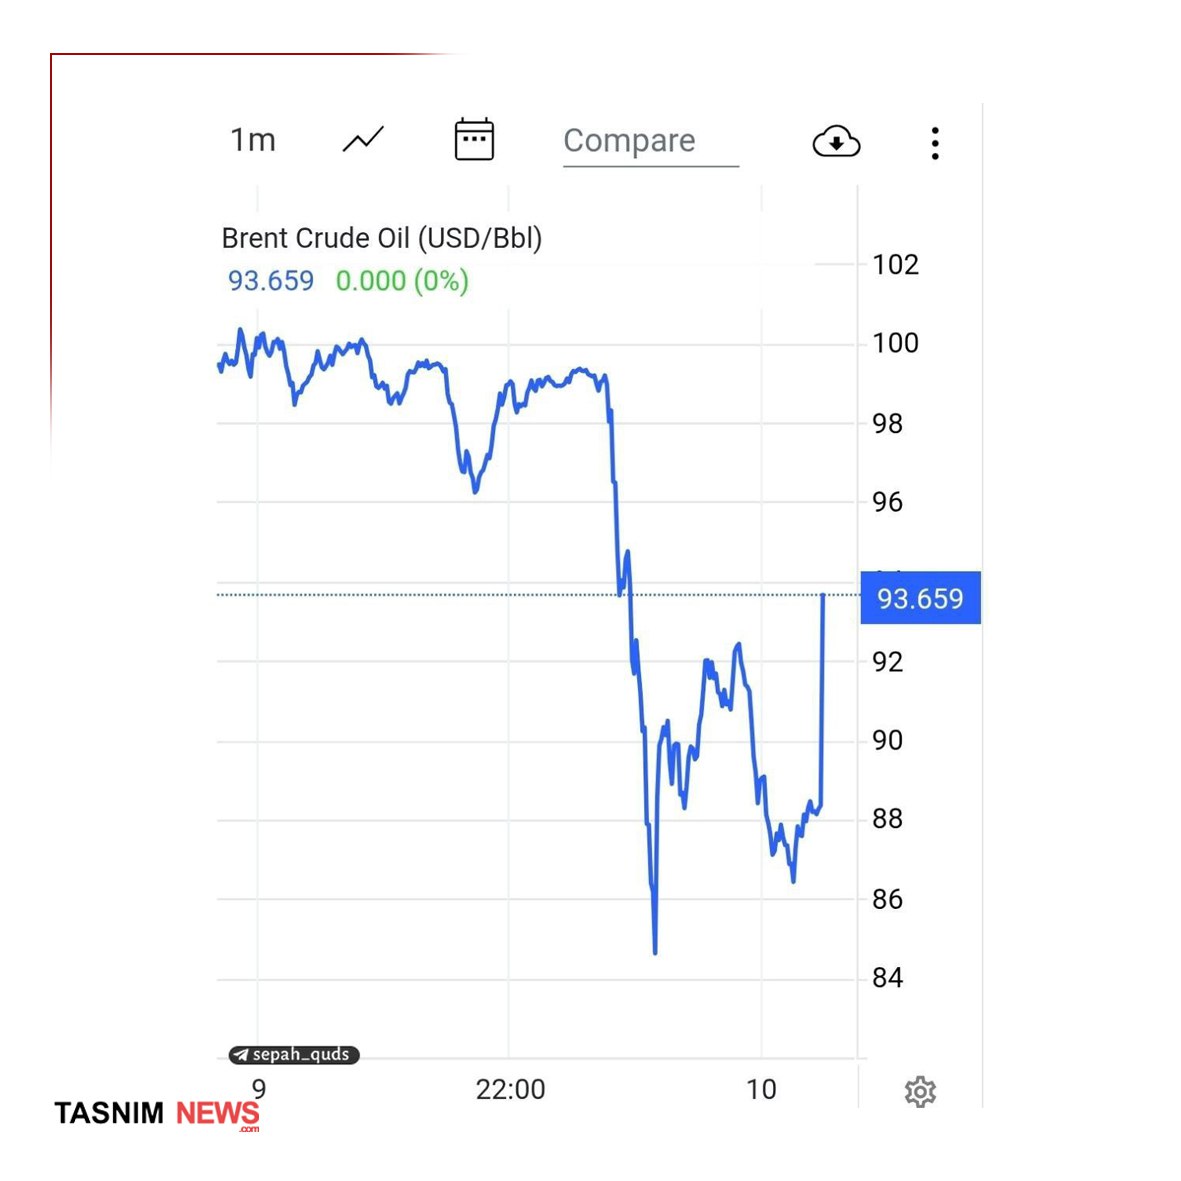Click the Compare input field
Screen dimensions: 1181x1181
[650, 141]
